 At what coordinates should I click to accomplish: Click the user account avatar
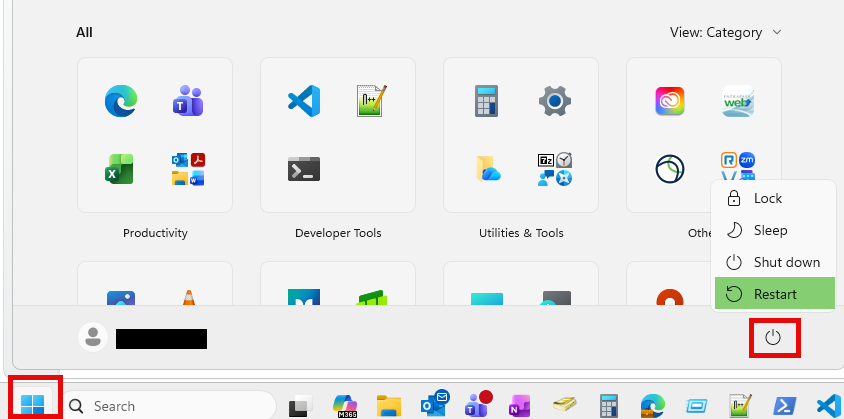pyautogui.click(x=93, y=337)
